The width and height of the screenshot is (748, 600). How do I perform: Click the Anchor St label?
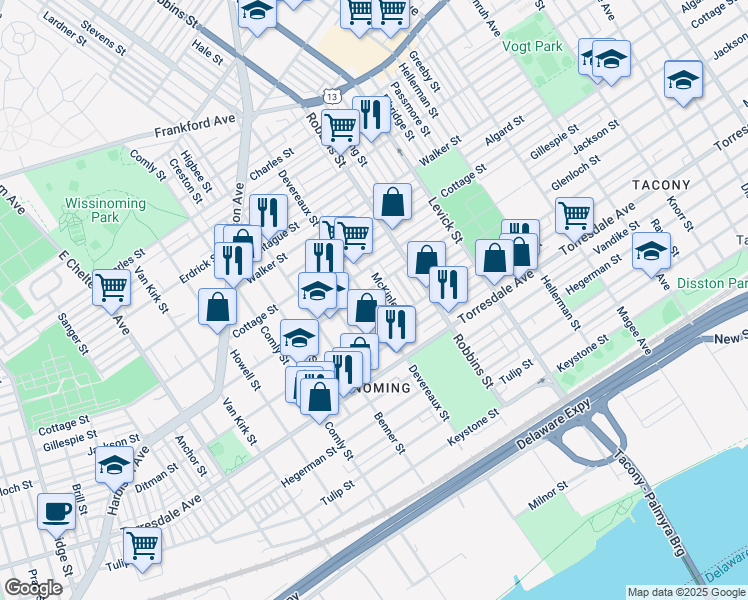point(191,456)
